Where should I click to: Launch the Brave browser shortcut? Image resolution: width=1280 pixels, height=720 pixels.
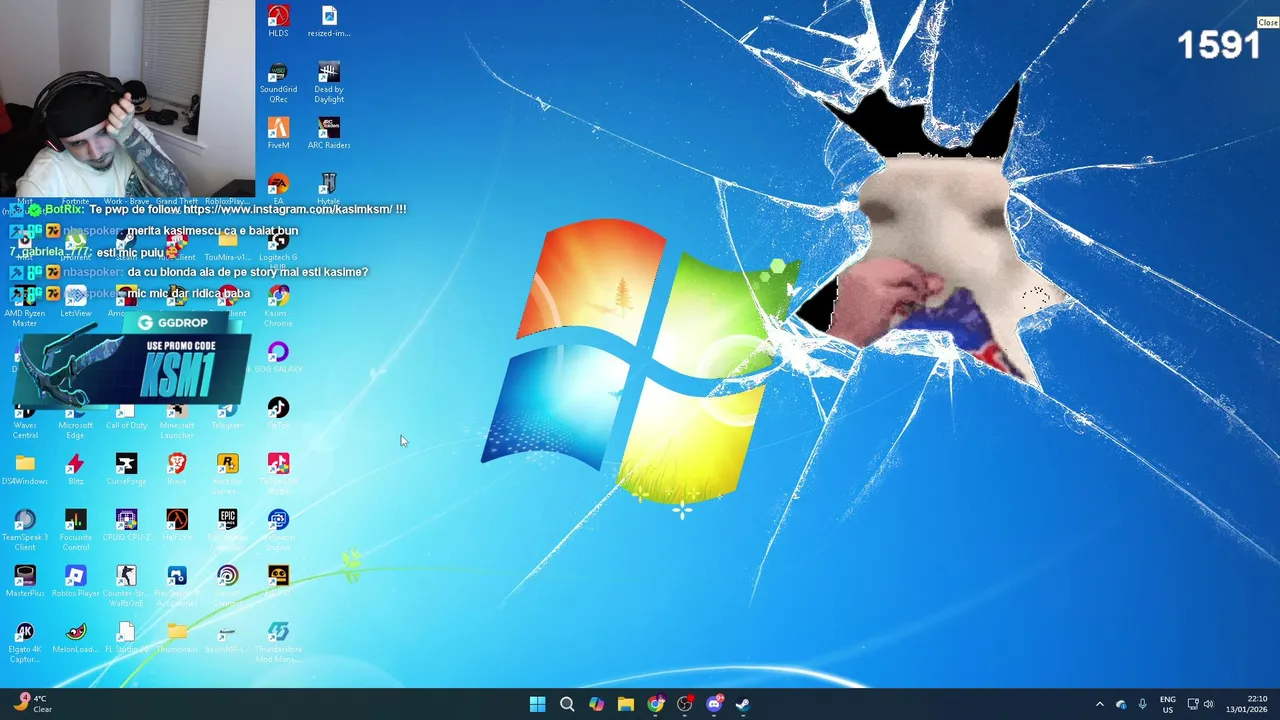[x=177, y=469]
